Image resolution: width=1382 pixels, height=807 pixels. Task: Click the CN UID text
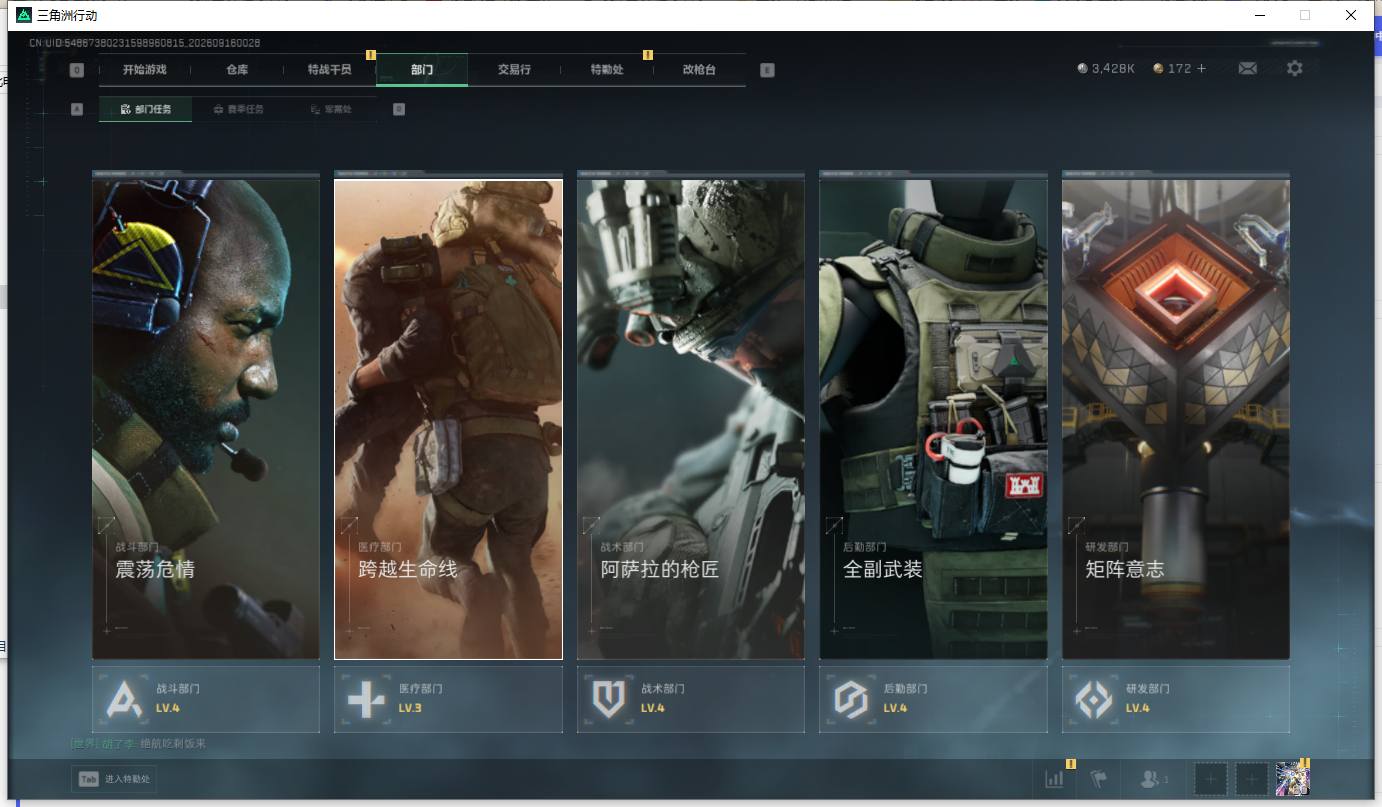click(x=144, y=43)
